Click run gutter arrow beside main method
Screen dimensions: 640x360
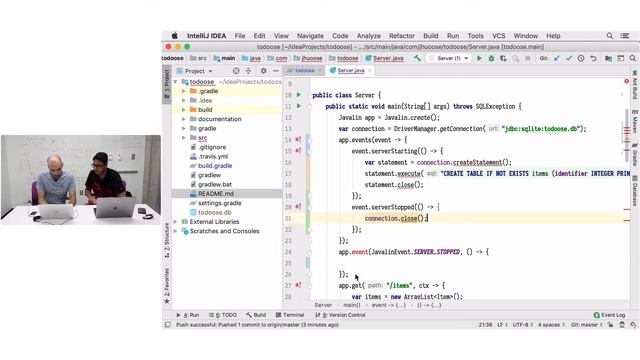tap(299, 106)
